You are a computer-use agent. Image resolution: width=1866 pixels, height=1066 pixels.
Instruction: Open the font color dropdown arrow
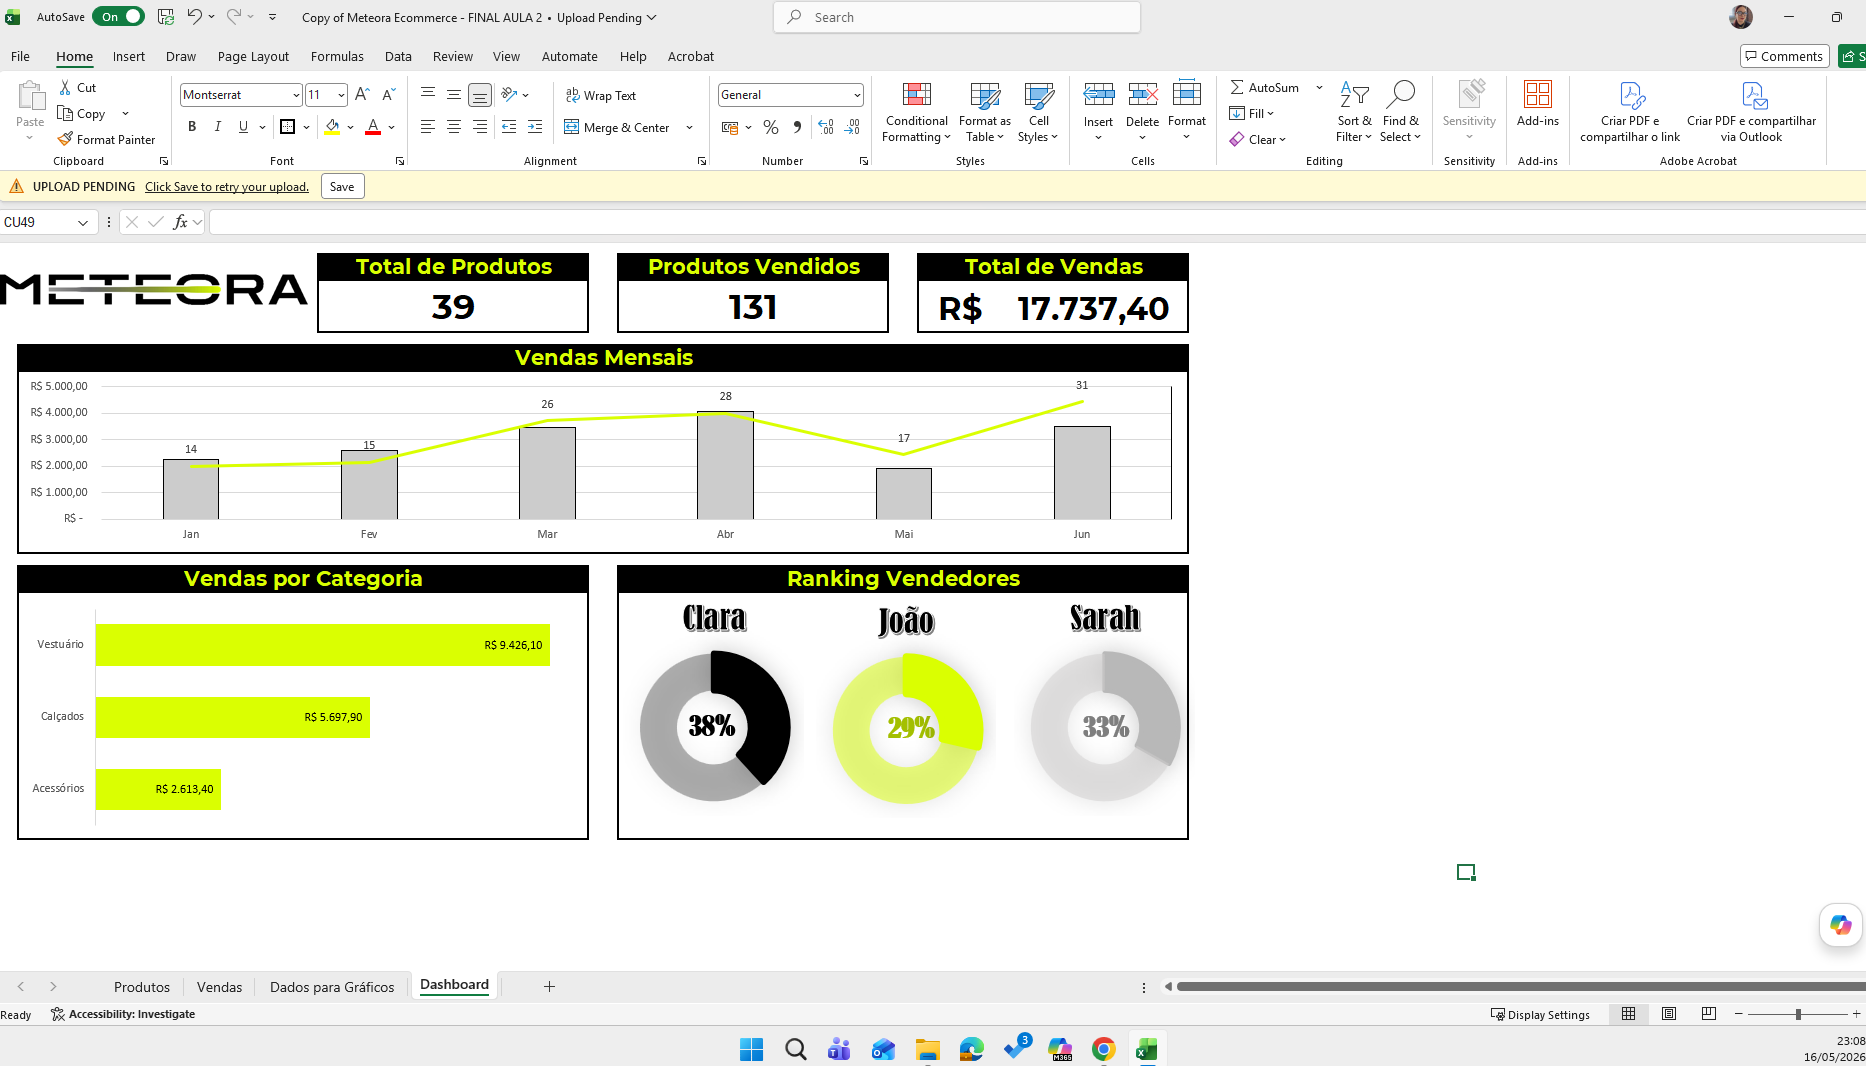tap(392, 127)
